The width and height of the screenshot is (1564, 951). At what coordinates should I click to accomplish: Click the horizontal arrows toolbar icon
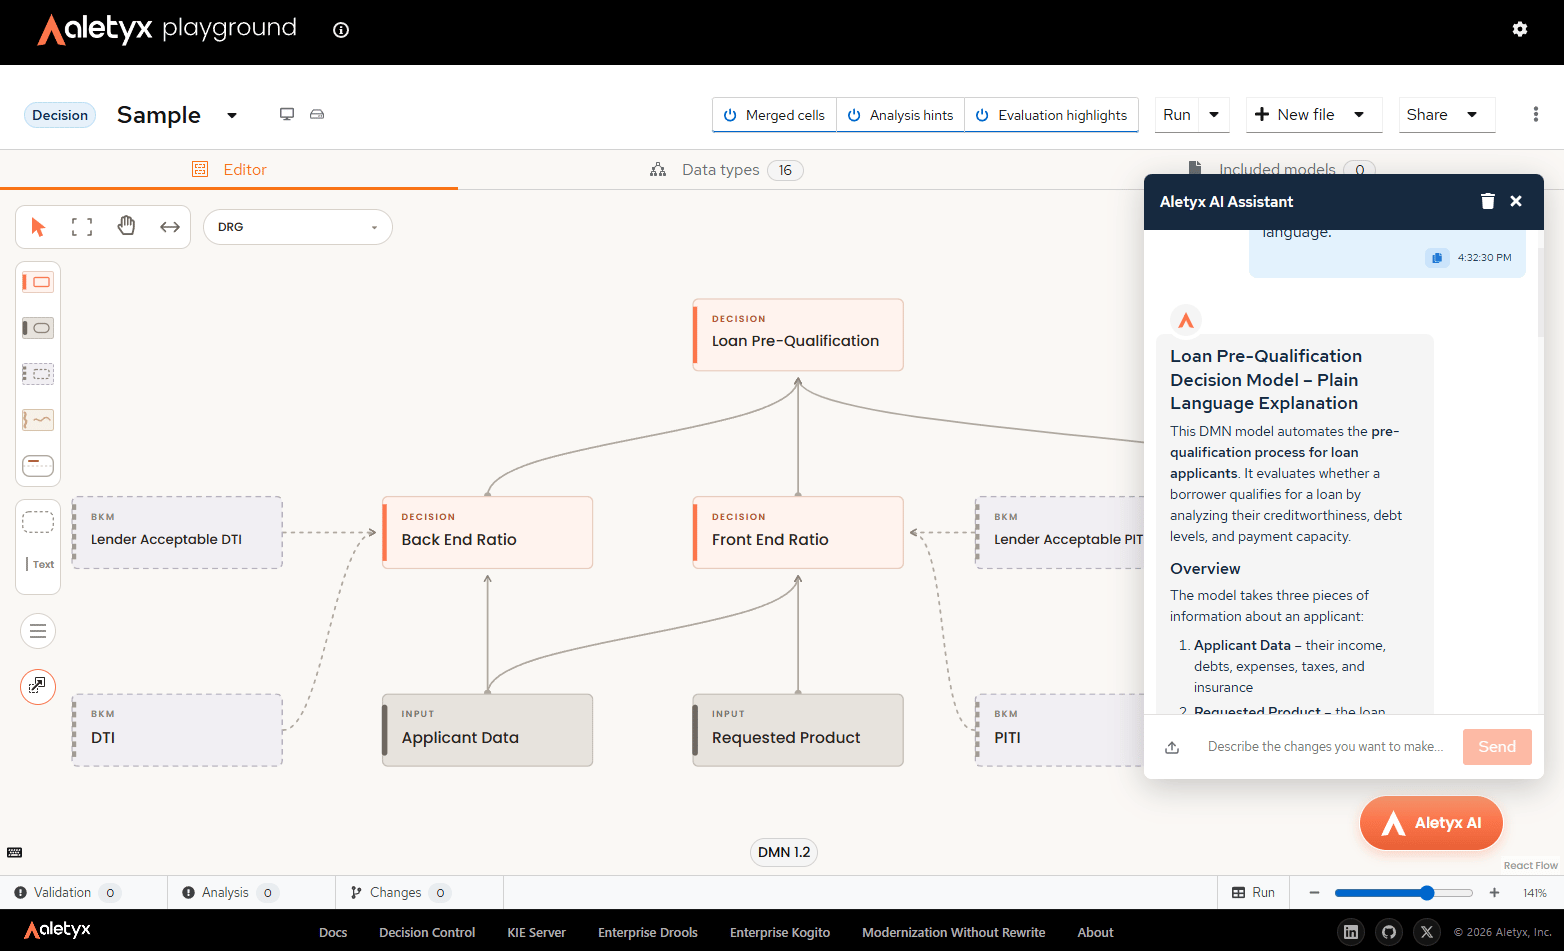point(170,227)
